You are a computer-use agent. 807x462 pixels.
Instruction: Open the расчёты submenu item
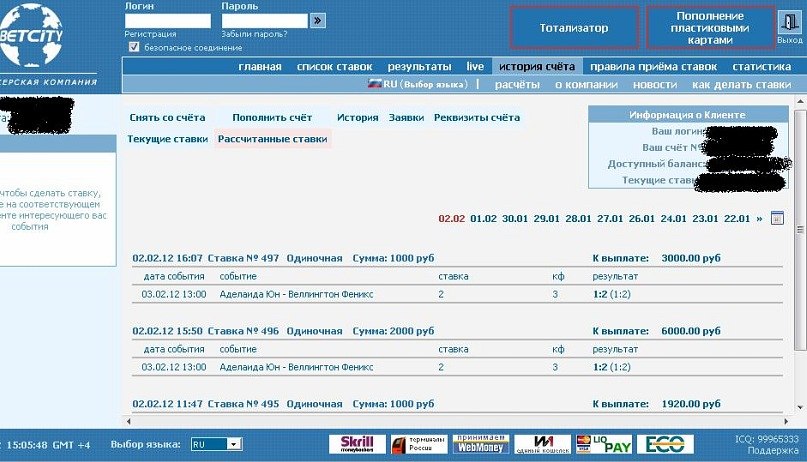pyautogui.click(x=517, y=84)
